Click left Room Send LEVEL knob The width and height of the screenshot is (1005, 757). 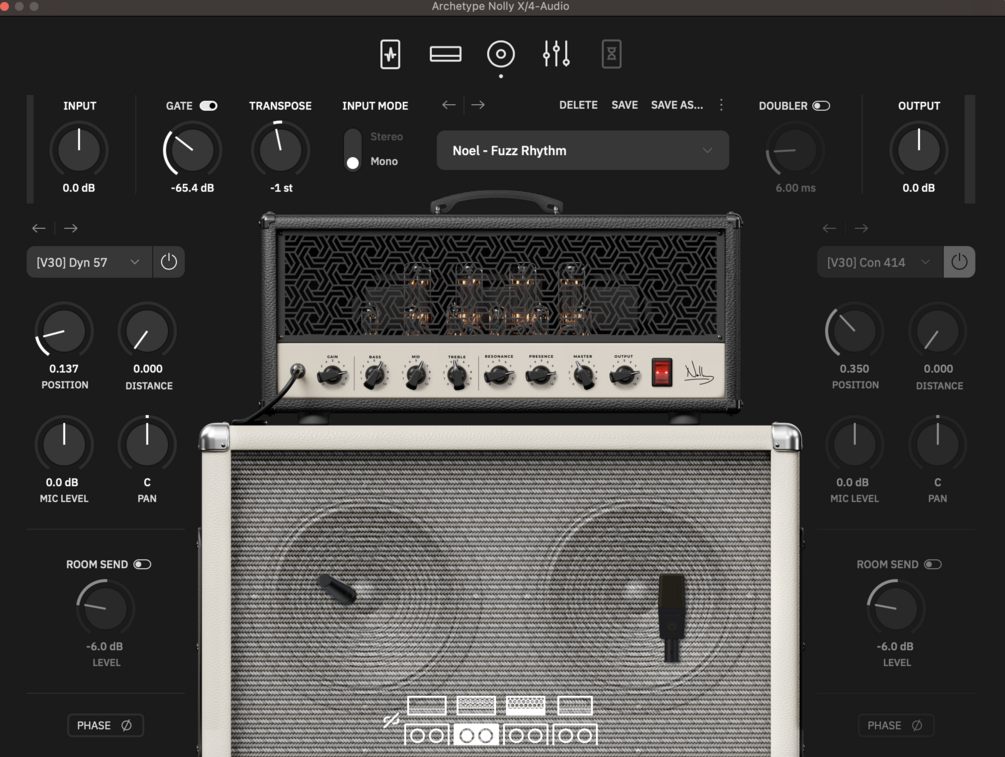coord(105,608)
